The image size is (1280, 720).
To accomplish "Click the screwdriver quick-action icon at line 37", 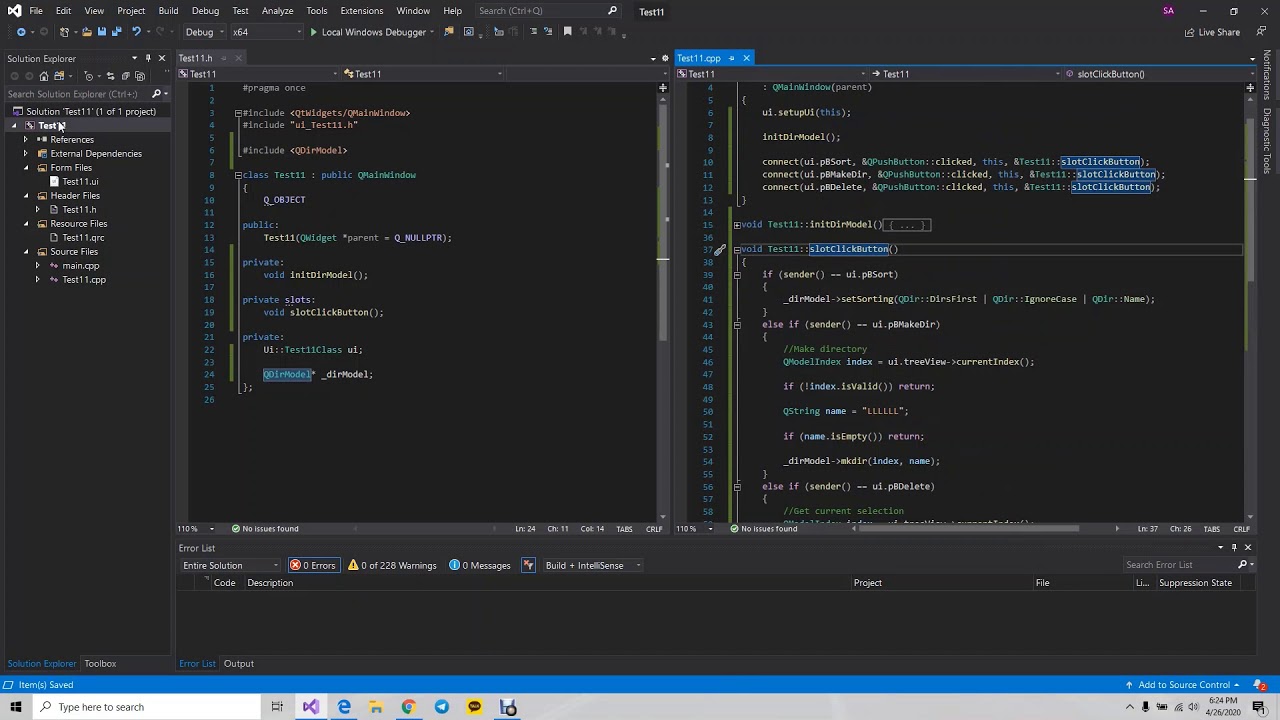I will [719, 250].
